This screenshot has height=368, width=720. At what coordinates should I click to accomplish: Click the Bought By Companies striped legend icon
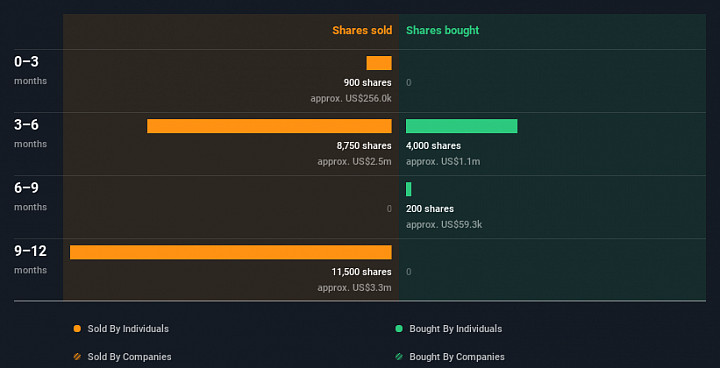click(399, 357)
